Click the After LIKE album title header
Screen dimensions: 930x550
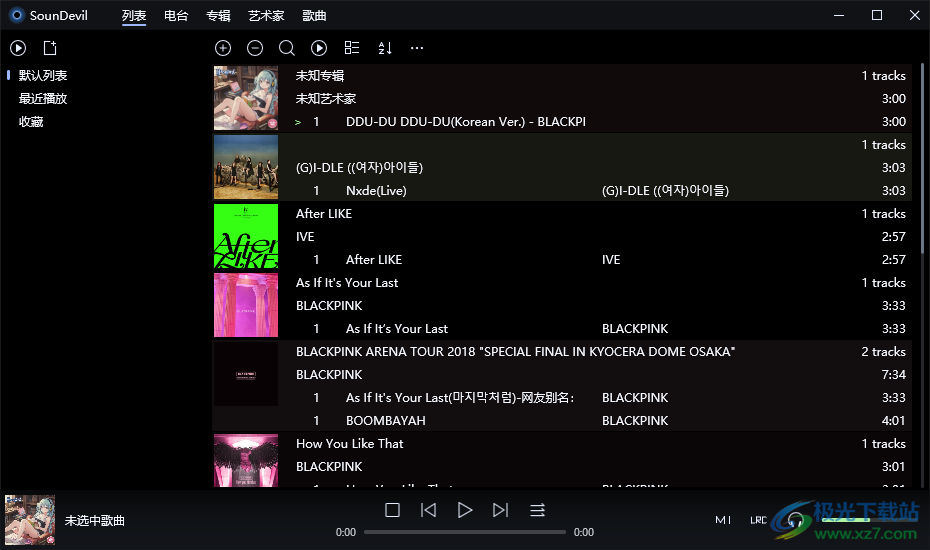(x=324, y=214)
